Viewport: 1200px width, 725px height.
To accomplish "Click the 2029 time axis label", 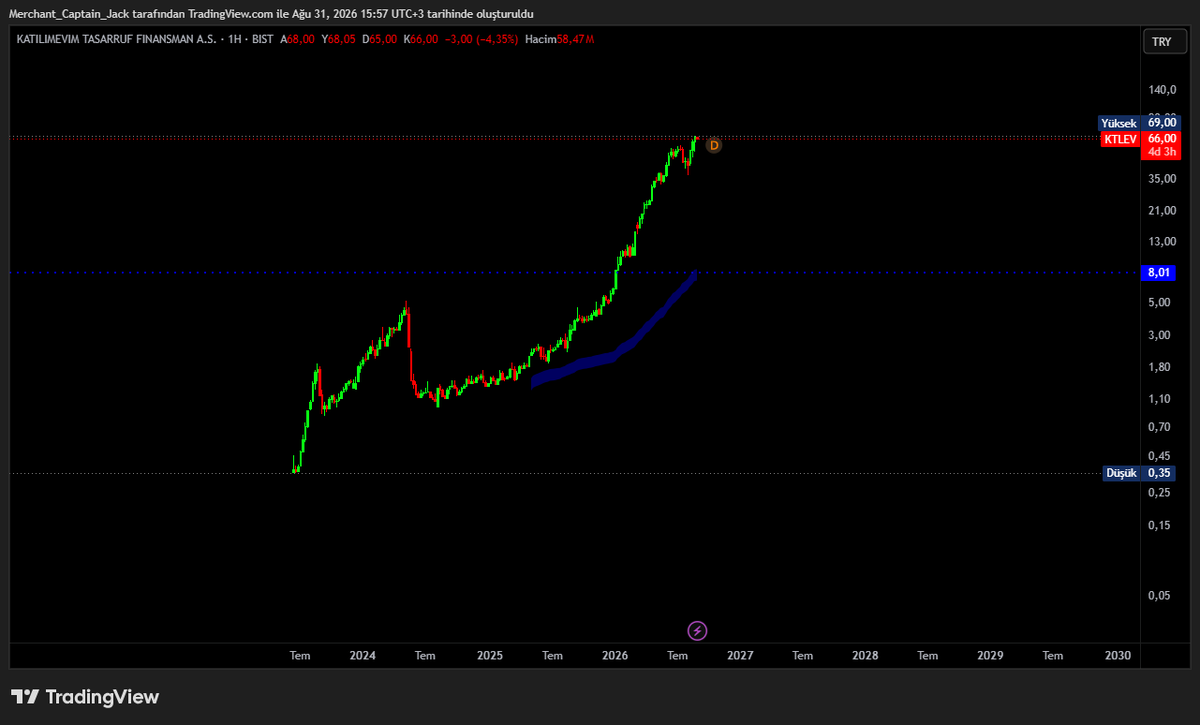I will click(990, 656).
